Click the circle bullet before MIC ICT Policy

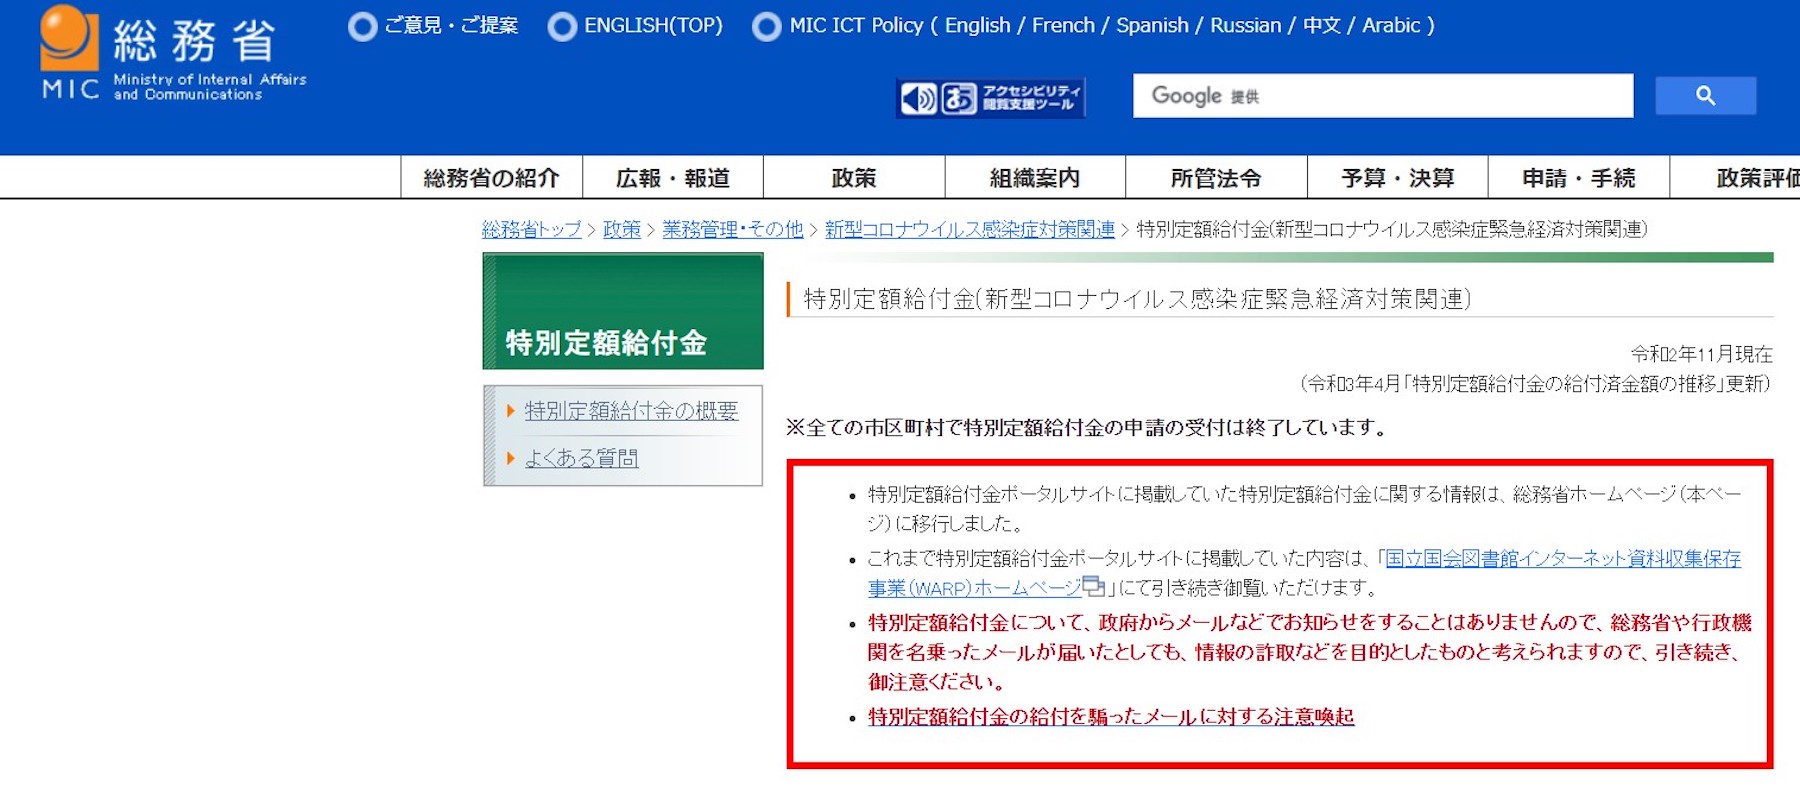pos(766,26)
